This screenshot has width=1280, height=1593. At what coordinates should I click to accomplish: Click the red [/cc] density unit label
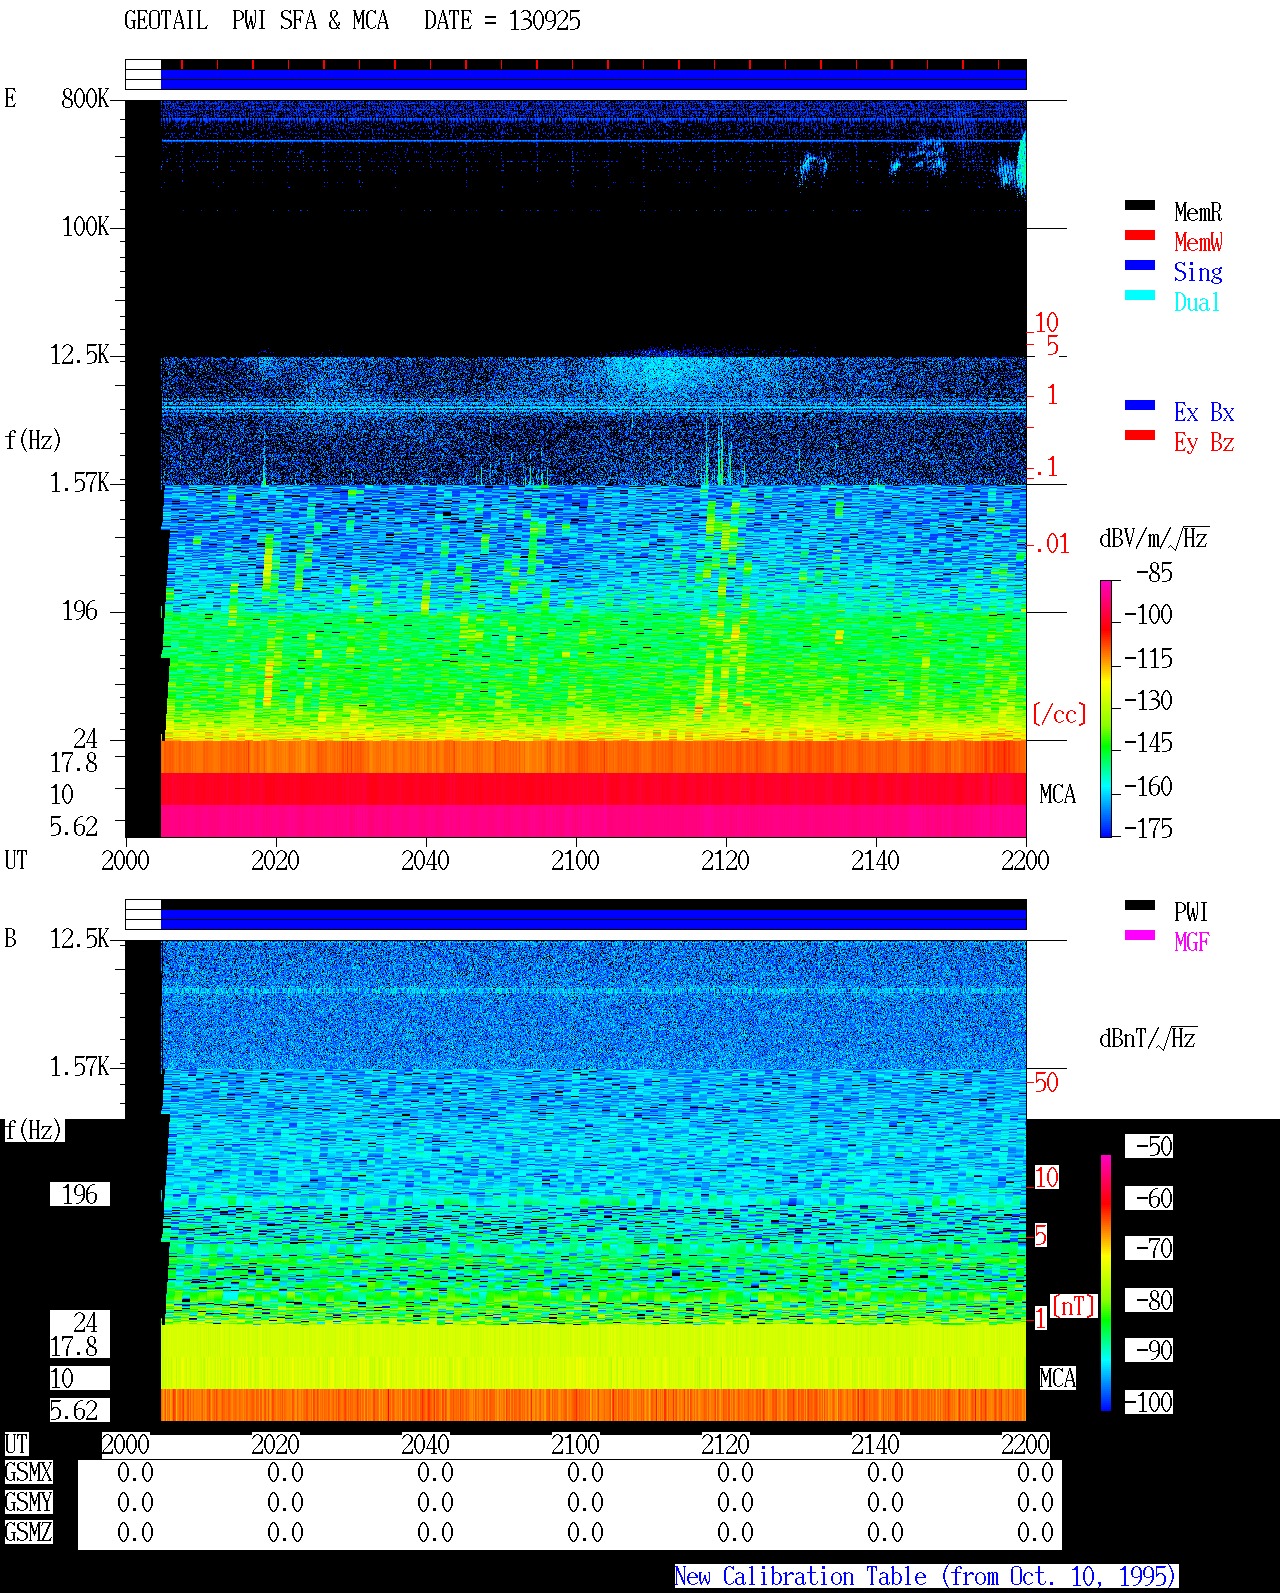point(1059,714)
